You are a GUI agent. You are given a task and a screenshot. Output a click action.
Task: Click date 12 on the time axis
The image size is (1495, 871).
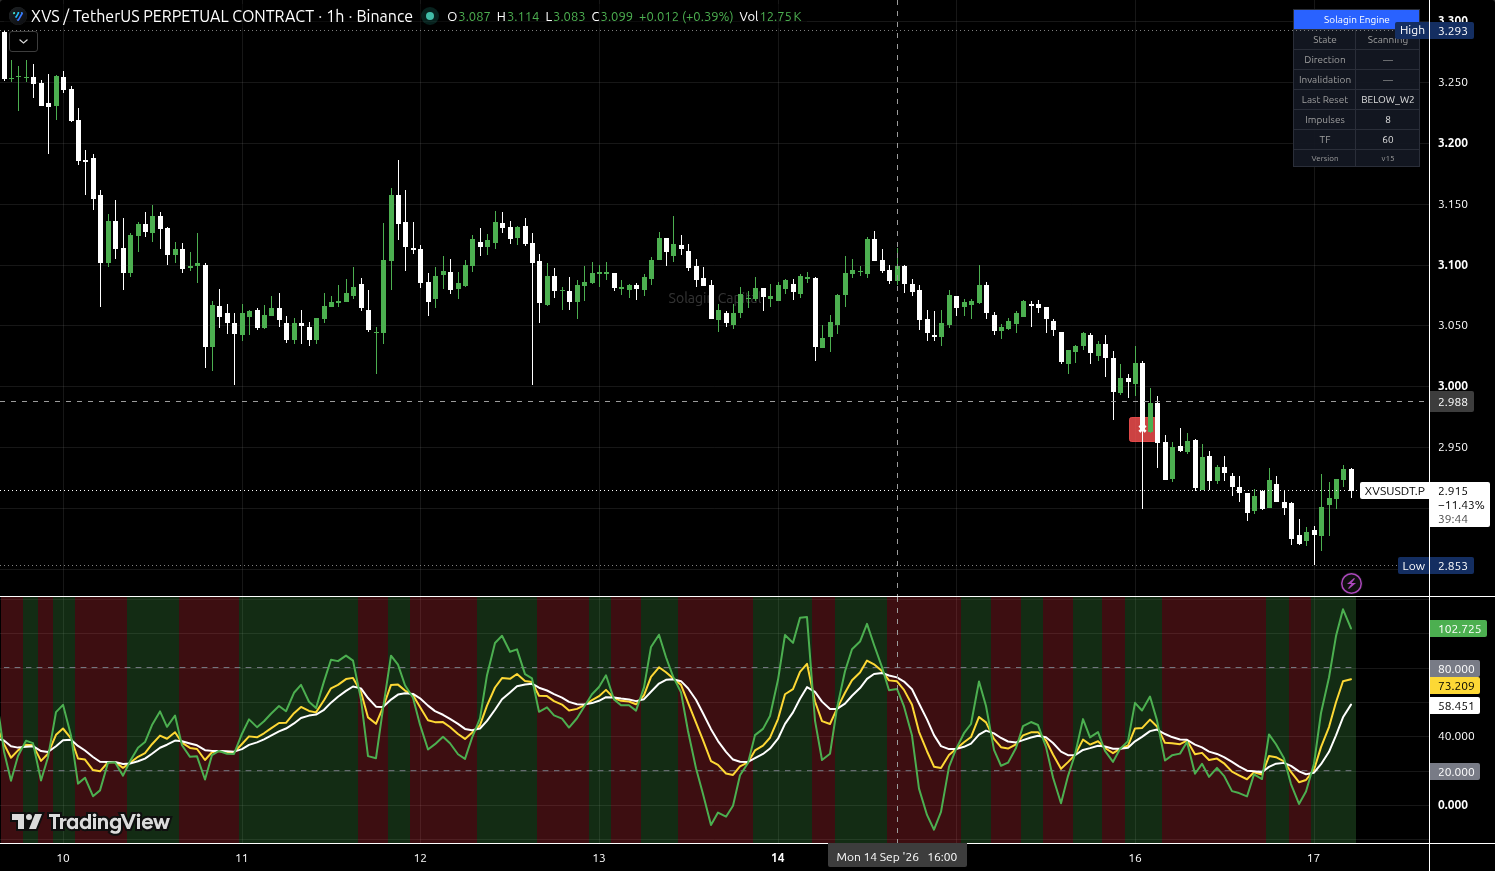[x=420, y=858]
